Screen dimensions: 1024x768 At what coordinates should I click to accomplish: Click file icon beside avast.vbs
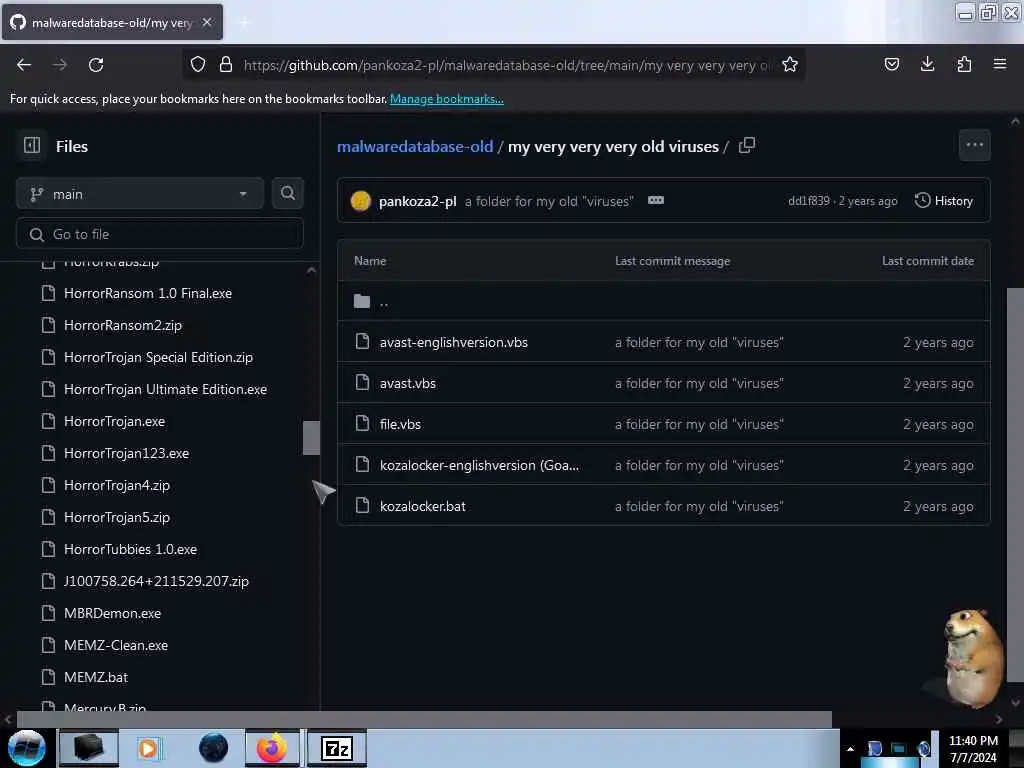tap(362, 382)
